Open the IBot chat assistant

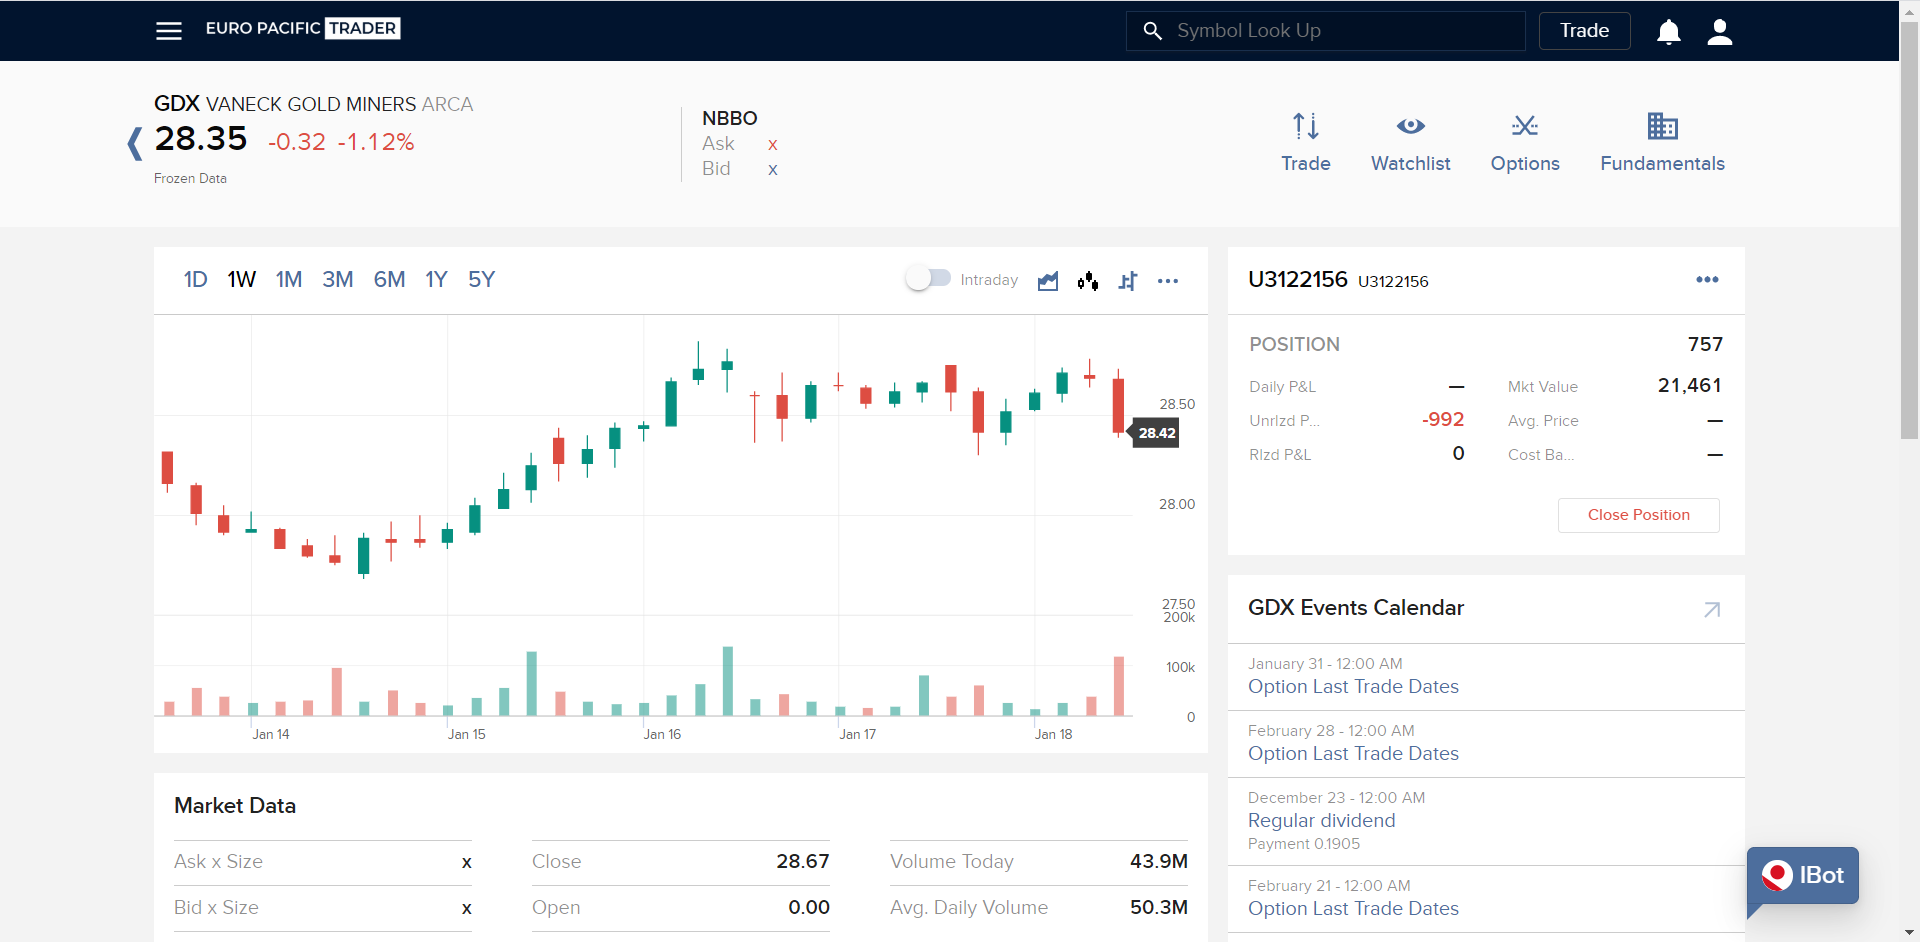(1803, 876)
